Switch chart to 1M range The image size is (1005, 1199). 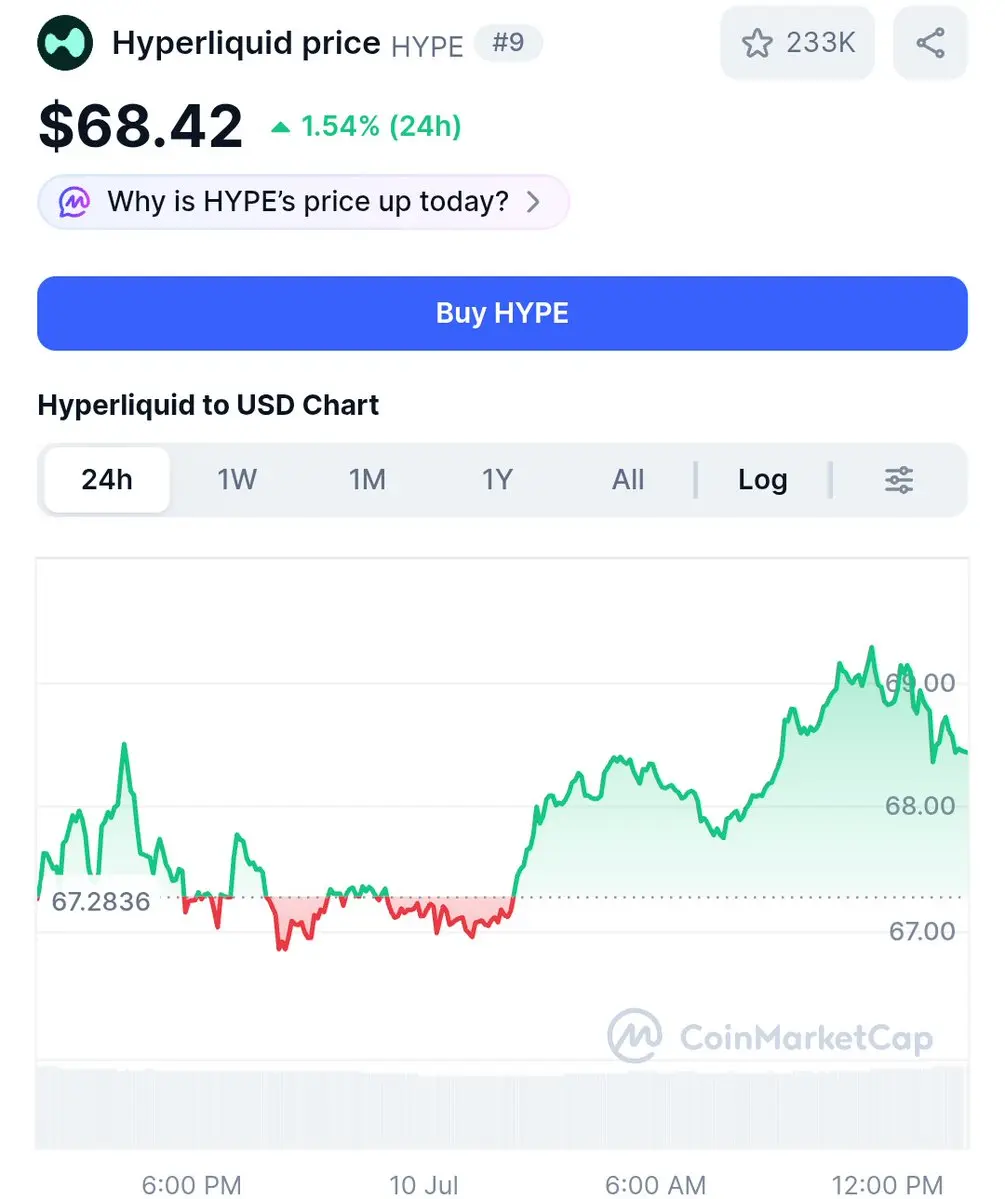367,479
